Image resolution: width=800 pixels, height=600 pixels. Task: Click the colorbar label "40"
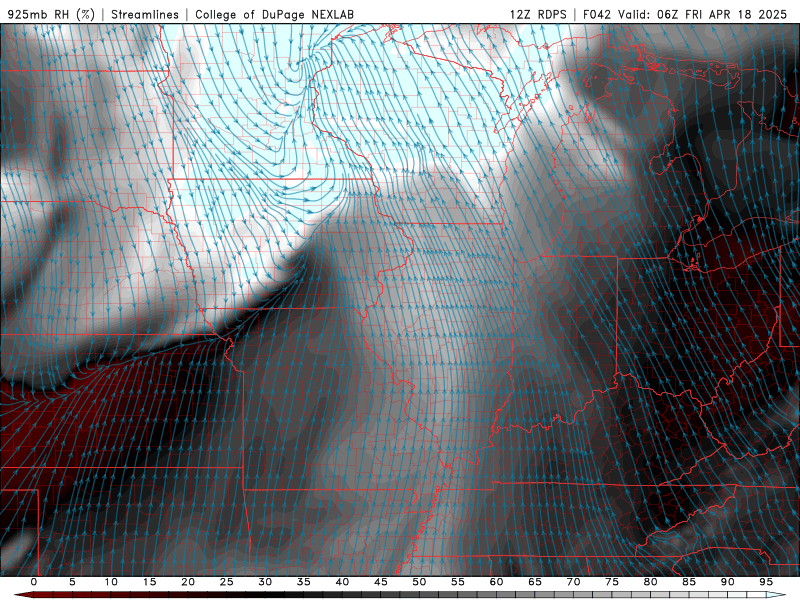tap(342, 582)
